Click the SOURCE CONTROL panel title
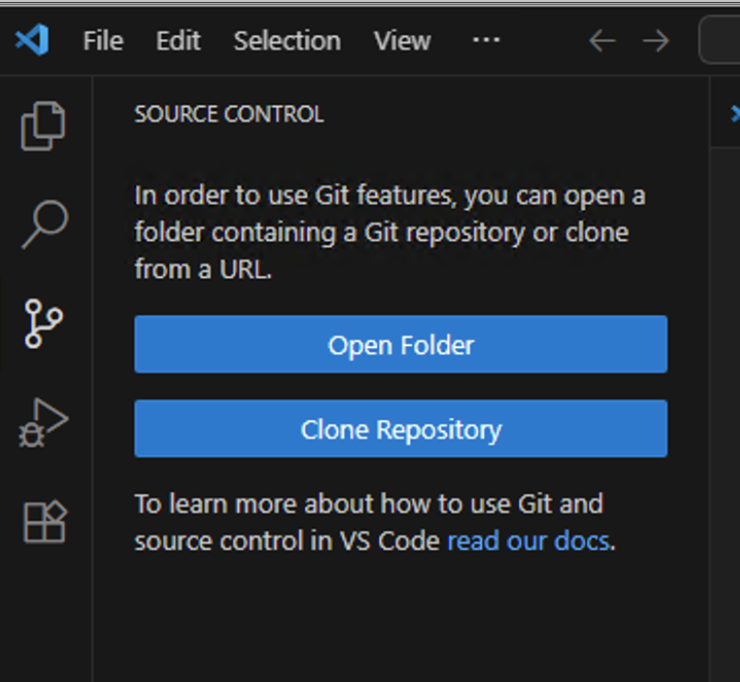The width and height of the screenshot is (740, 682). pyautogui.click(x=229, y=114)
